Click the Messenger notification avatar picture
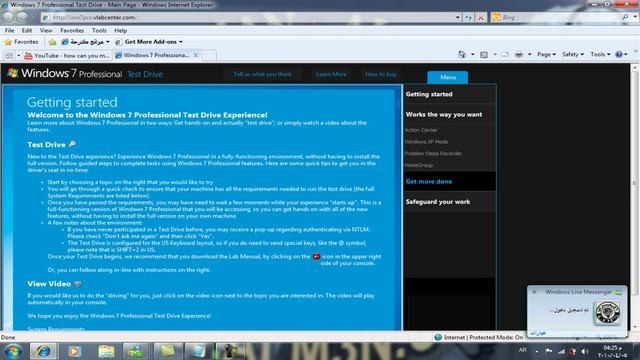The width and height of the screenshot is (640, 360). click(607, 312)
